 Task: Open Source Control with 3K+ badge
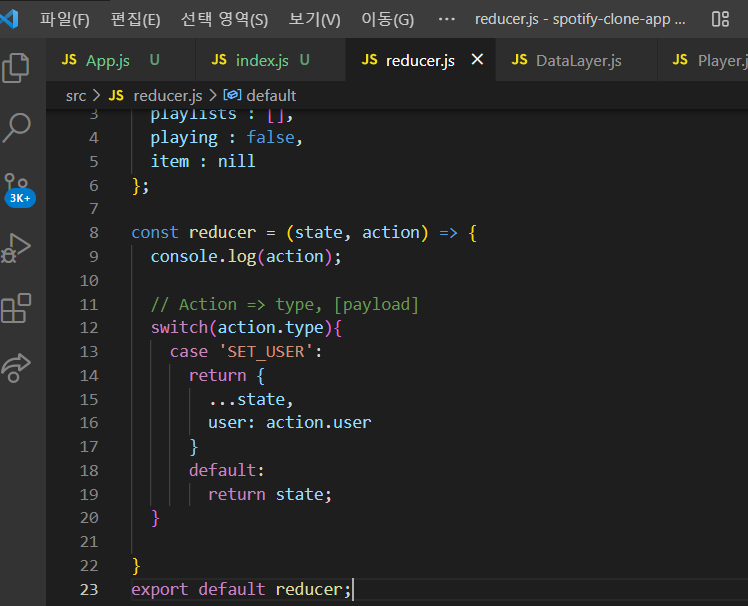(x=18, y=189)
